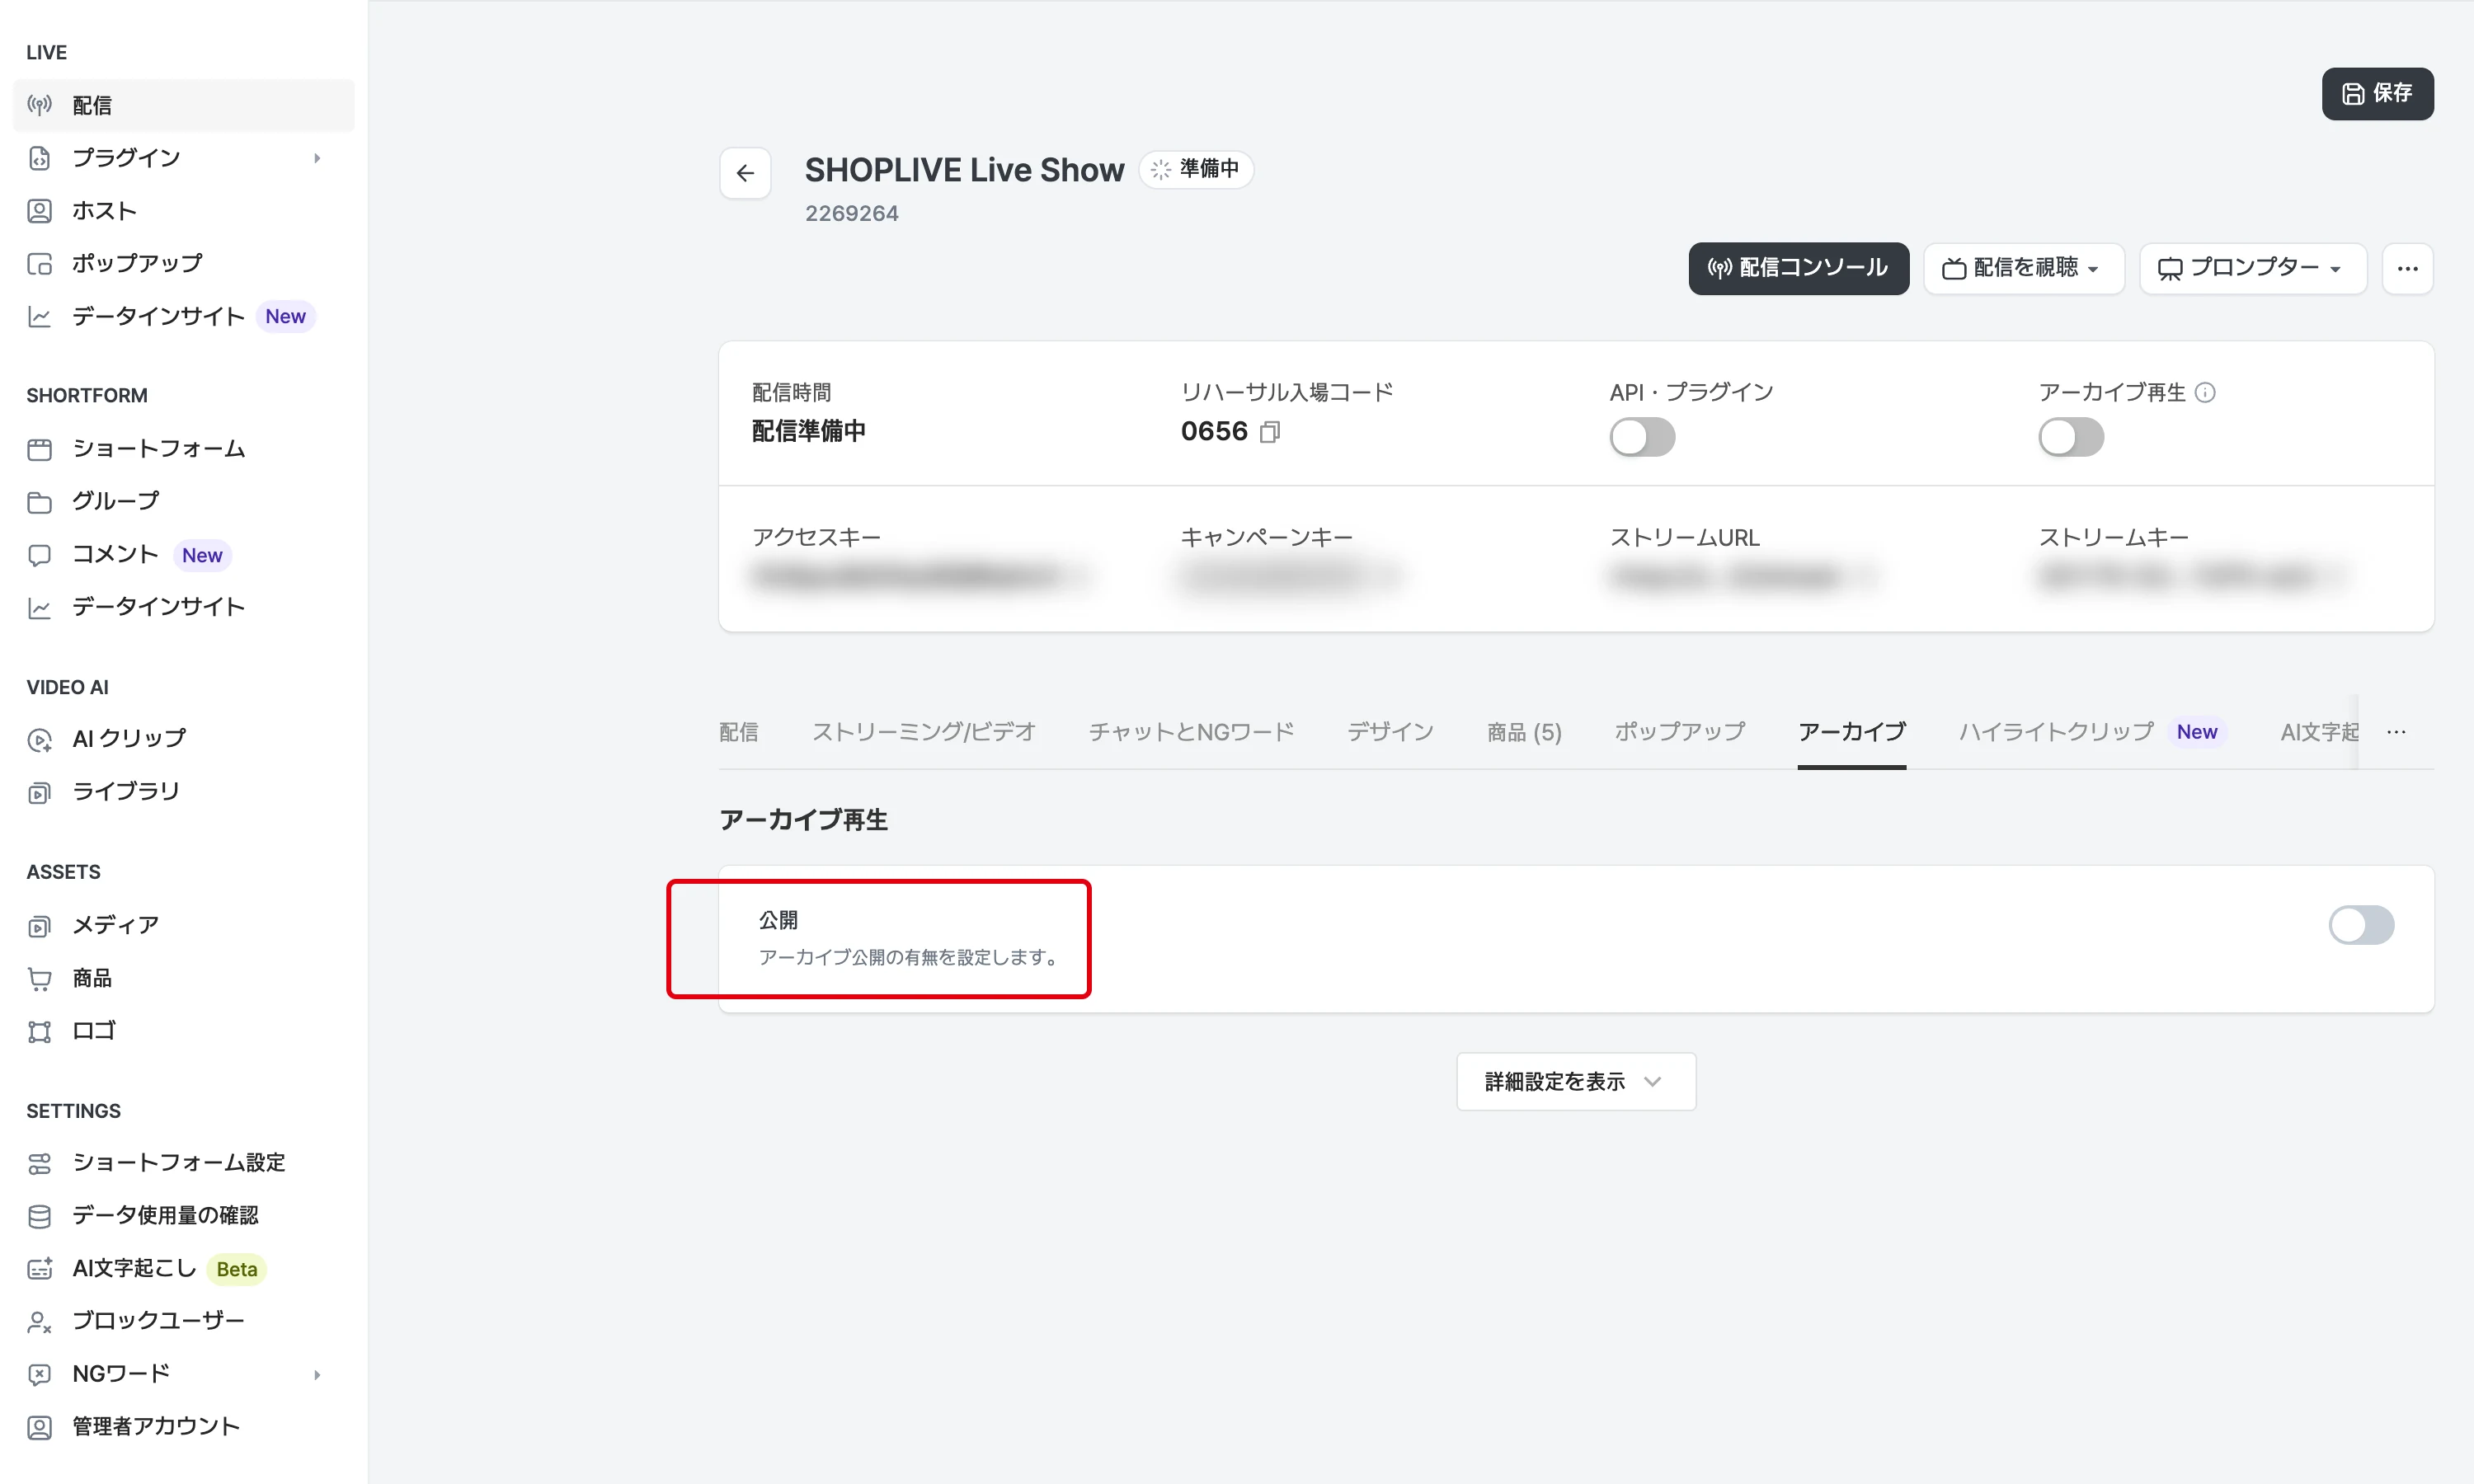
Task: Open 配信 in the LIVE sidebar
Action: click(x=184, y=105)
